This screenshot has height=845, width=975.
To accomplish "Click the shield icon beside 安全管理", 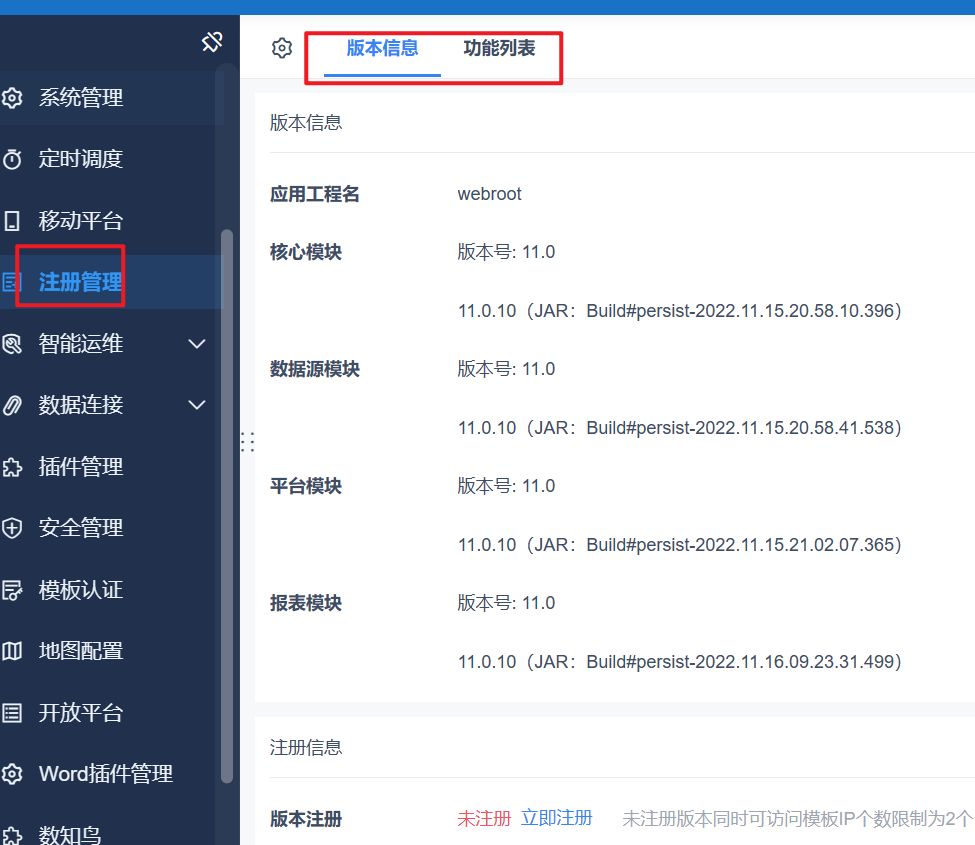I will click(x=12, y=528).
